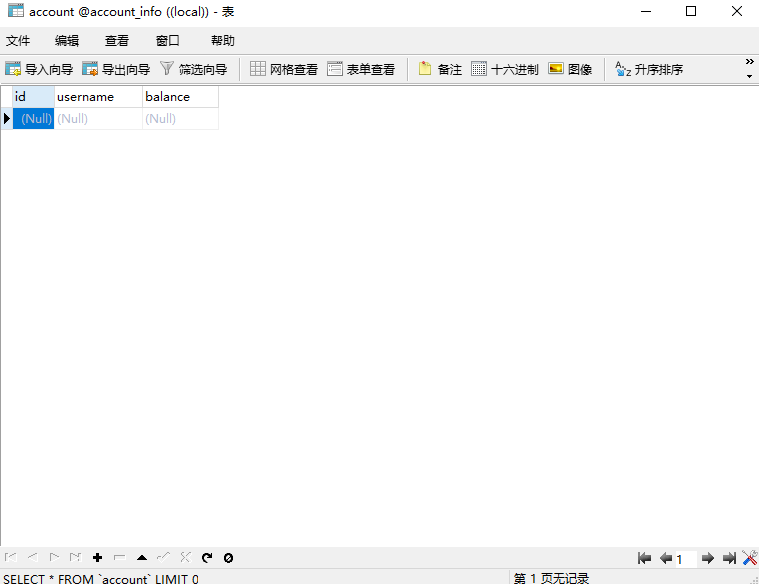The width and height of the screenshot is (759, 584).
Task: Click the table icon in title bar
Action: click(15, 11)
